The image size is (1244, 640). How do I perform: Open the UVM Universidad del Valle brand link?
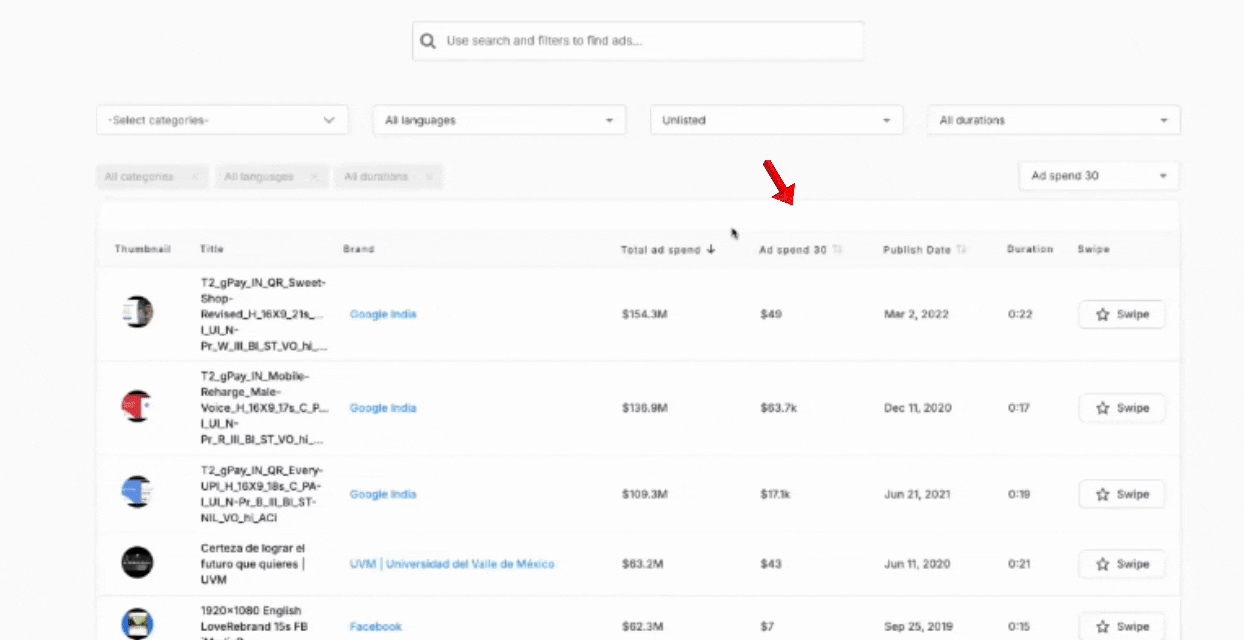pyautogui.click(x=452, y=564)
